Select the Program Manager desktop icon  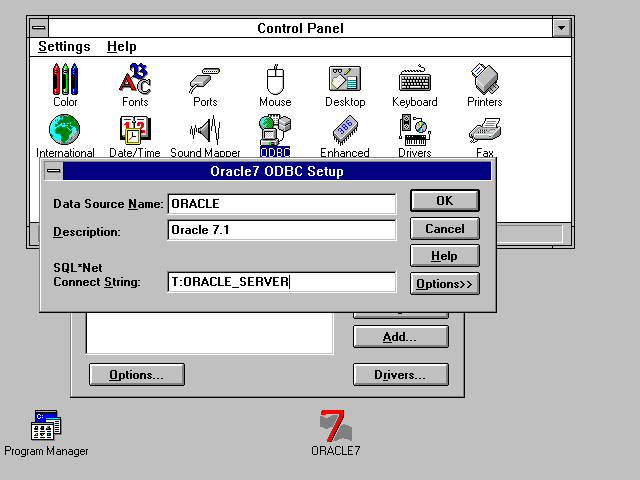[x=46, y=428]
